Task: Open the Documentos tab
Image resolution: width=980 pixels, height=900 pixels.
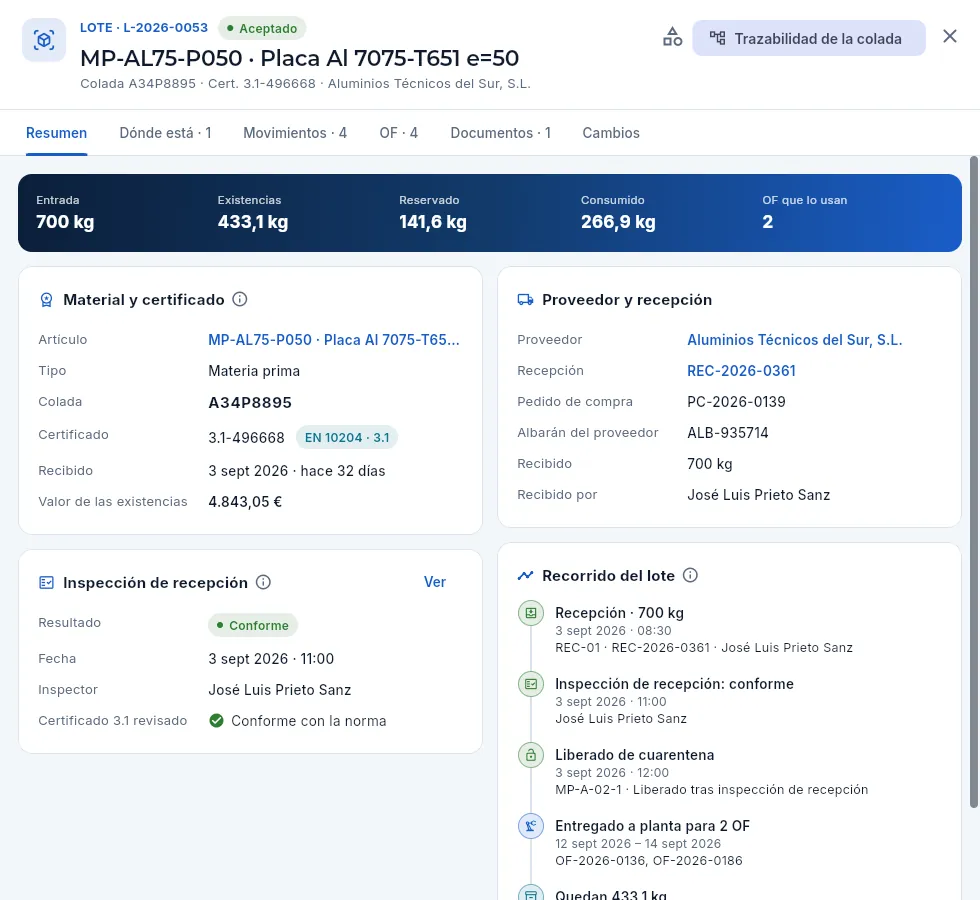Action: (x=501, y=133)
